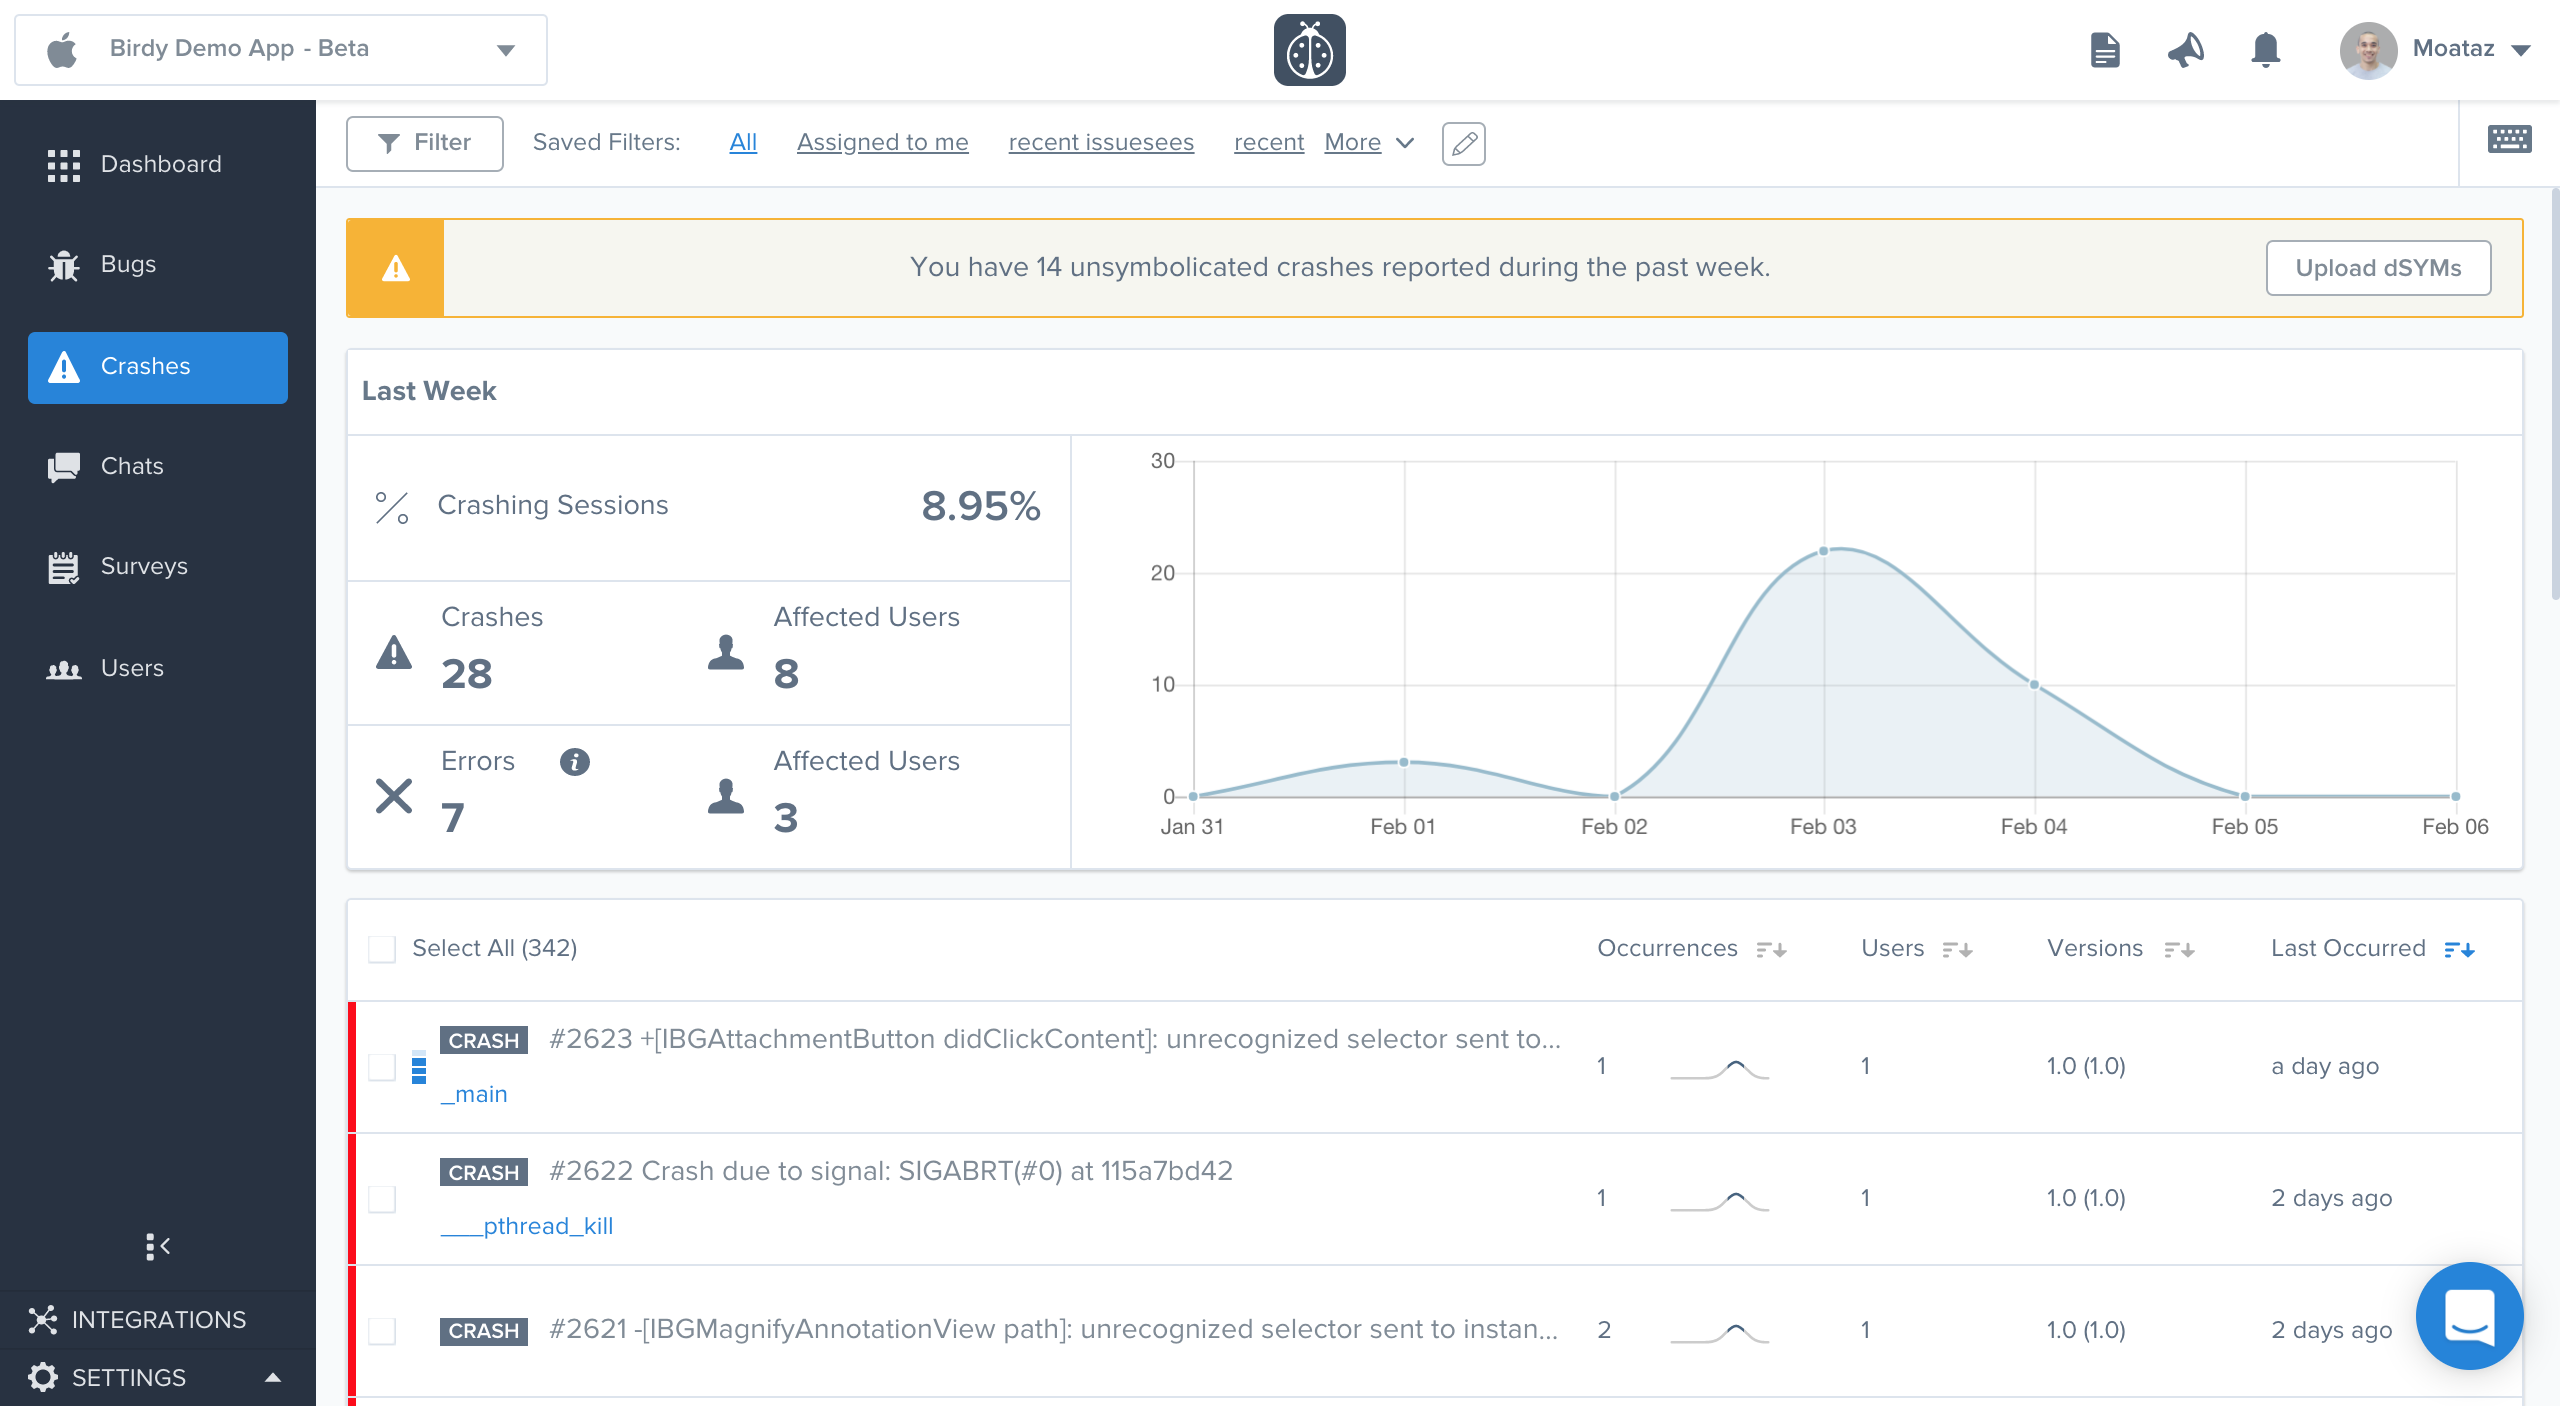
Task: Select the All saved filters tab
Action: point(741,142)
